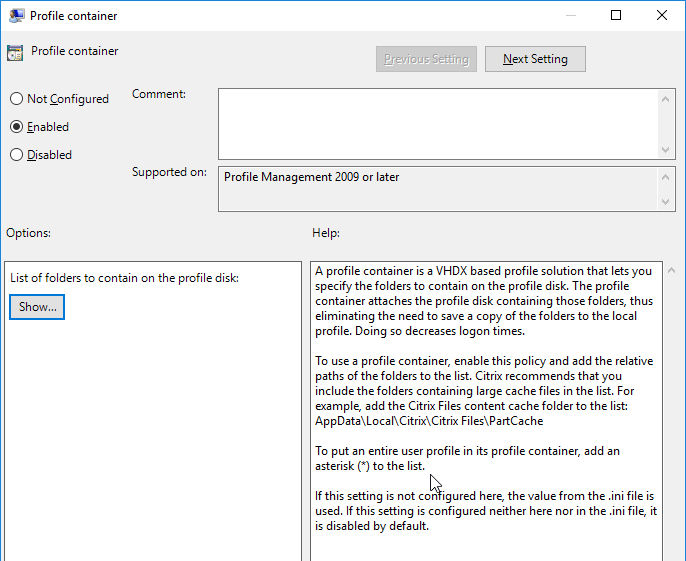Click the Help description text area
The image size is (686, 561).
(486, 411)
